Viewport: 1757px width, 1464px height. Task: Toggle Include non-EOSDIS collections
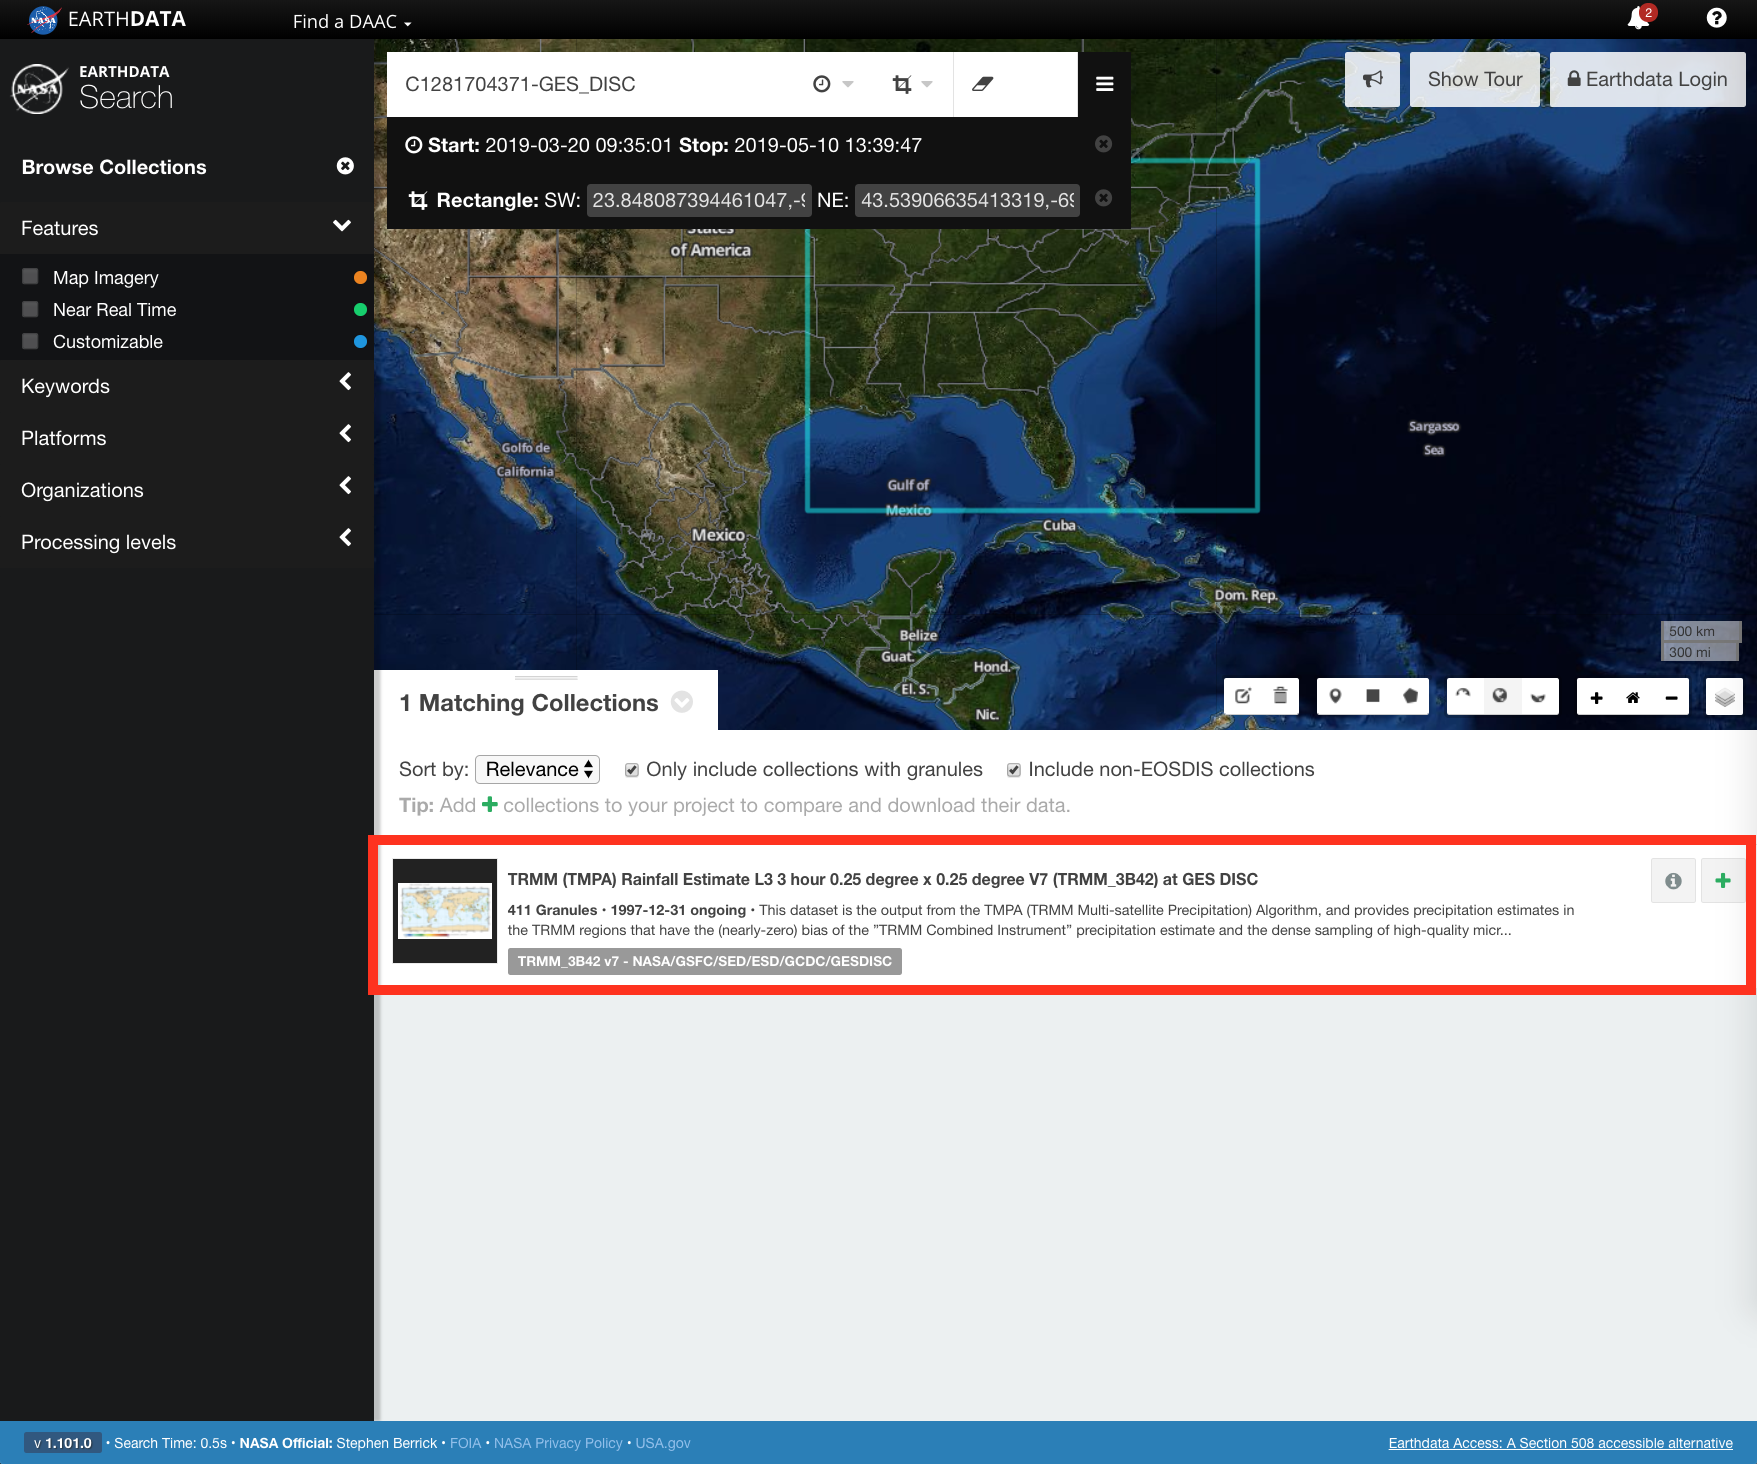point(1014,770)
